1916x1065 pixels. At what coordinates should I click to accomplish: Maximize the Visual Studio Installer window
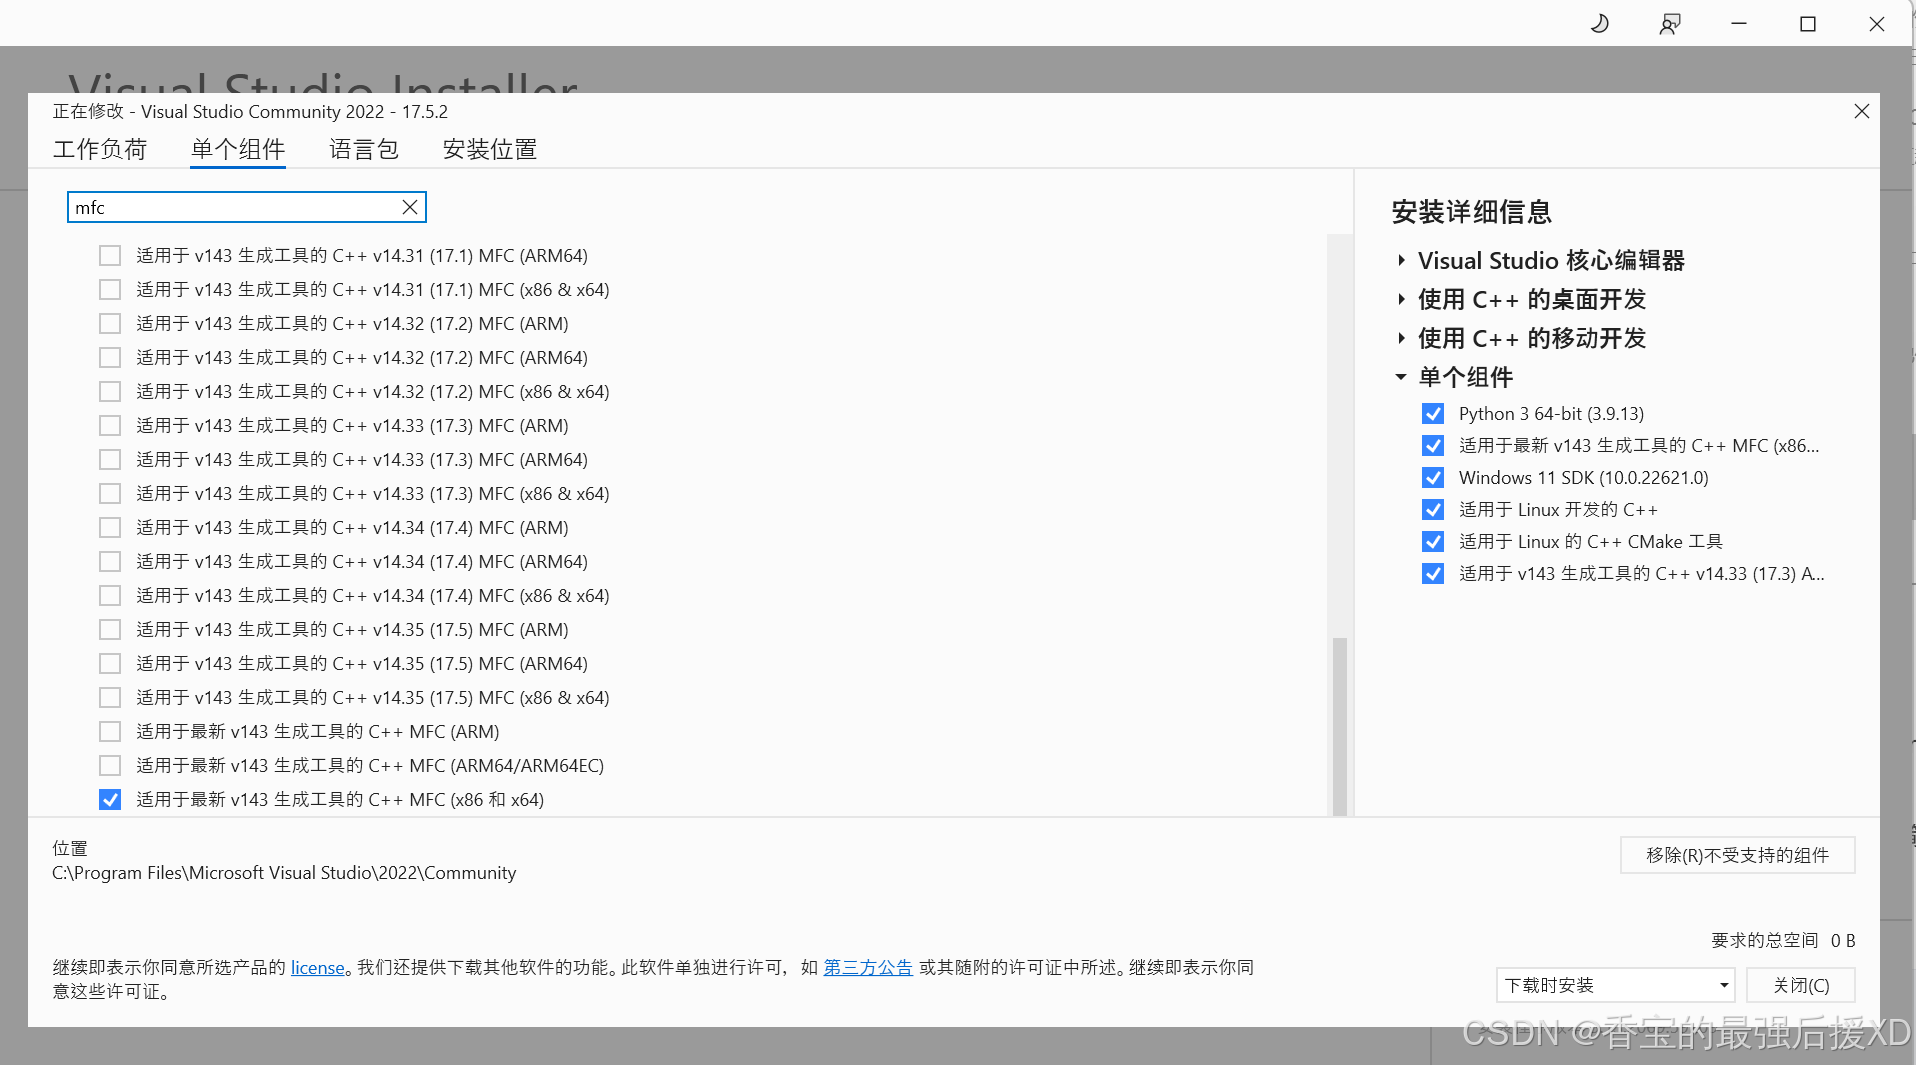coord(1808,23)
